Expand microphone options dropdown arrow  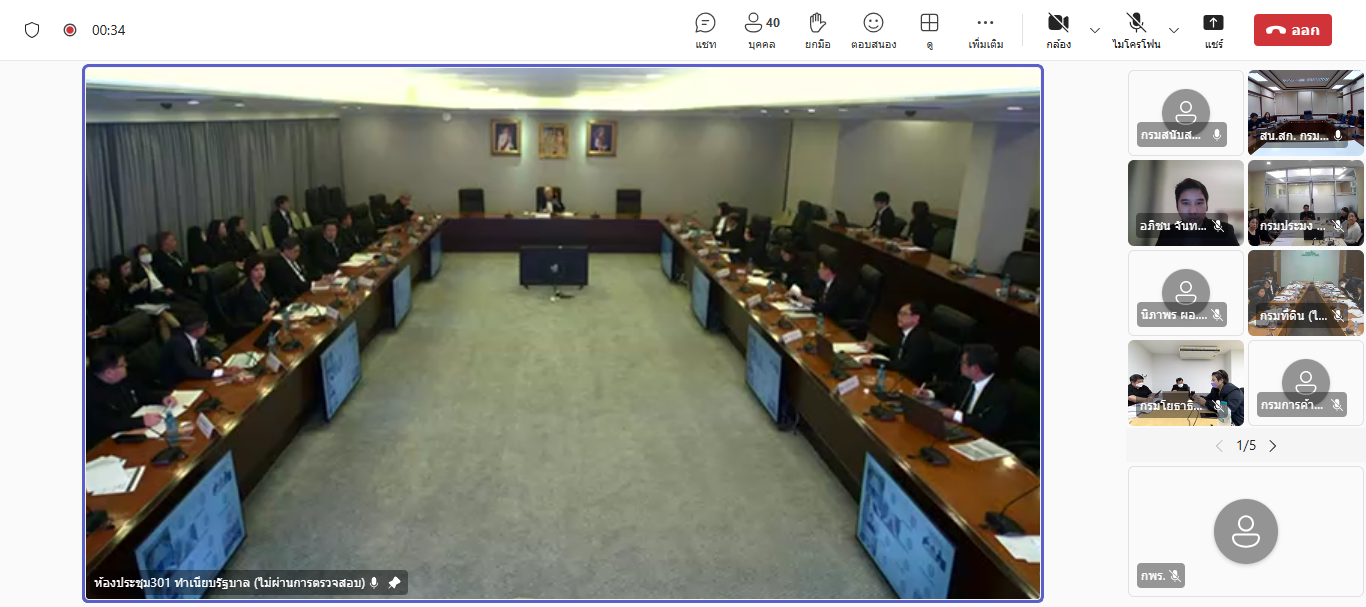coord(1174,30)
